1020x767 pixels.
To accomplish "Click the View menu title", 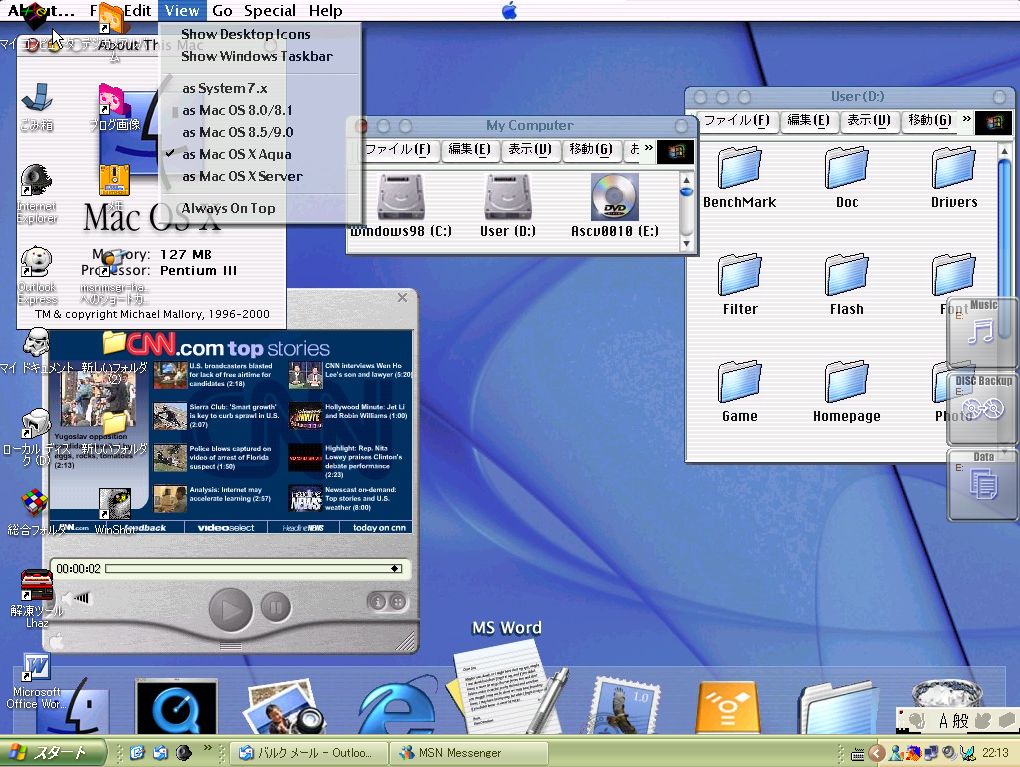I will point(181,10).
